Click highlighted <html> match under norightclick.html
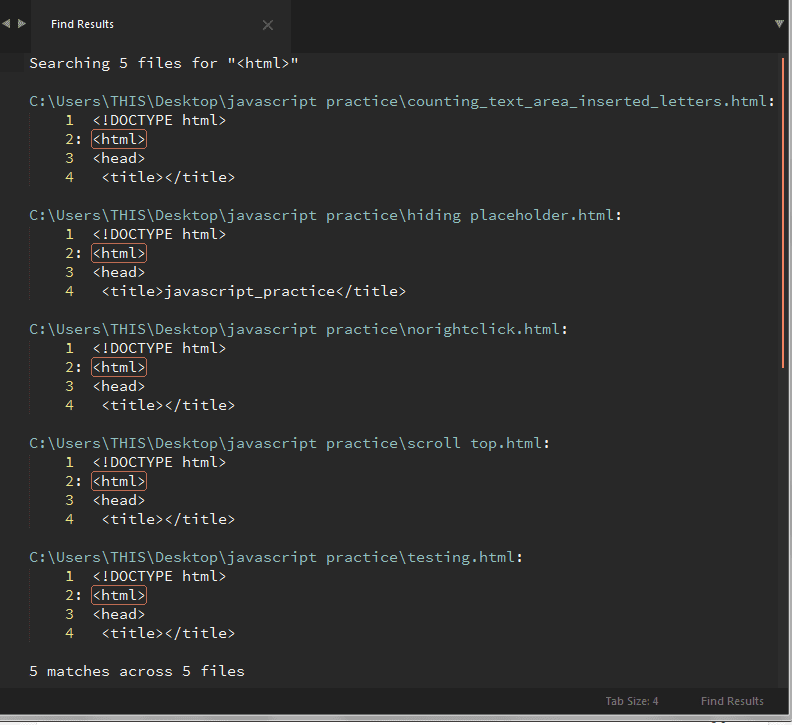Screen dimensions: 792x725 coord(119,367)
